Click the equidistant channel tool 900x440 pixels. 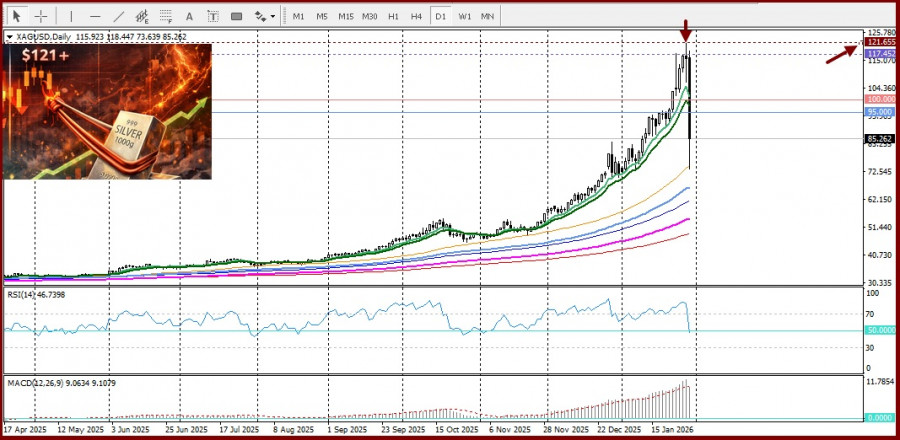click(x=143, y=17)
